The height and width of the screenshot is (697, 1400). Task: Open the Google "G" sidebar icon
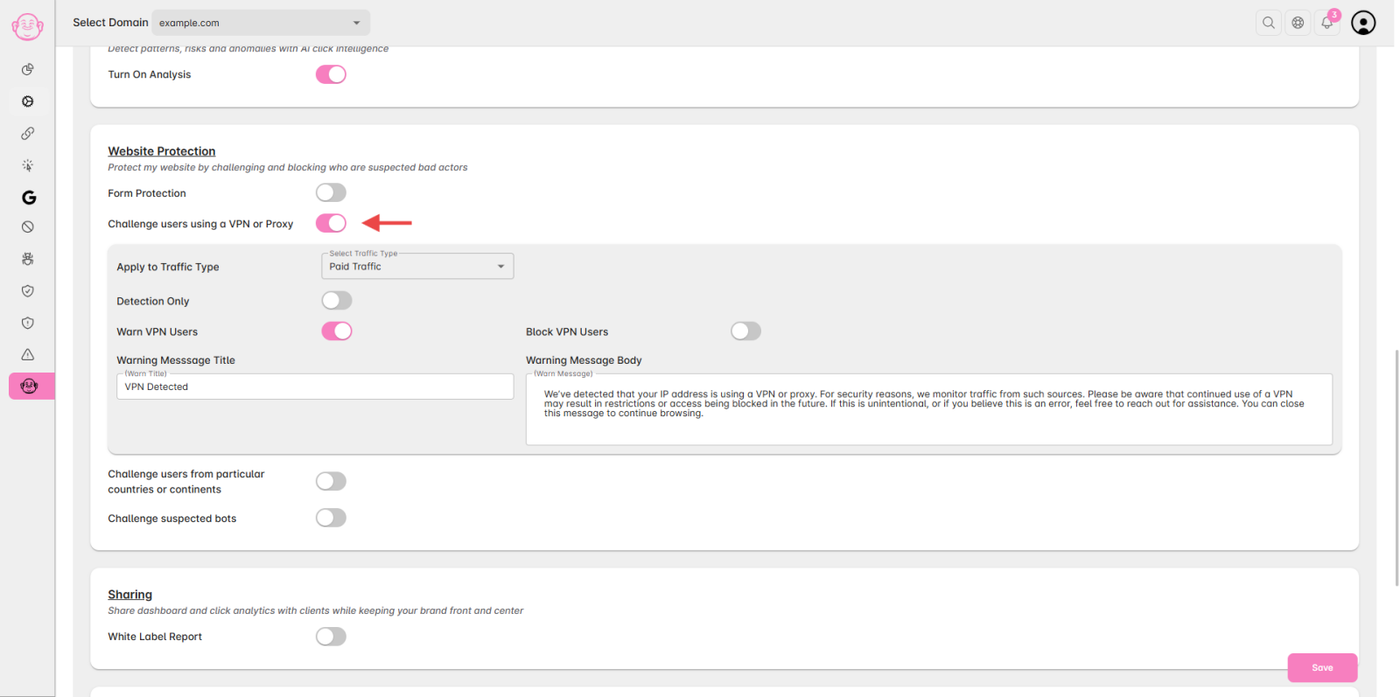pos(28,197)
